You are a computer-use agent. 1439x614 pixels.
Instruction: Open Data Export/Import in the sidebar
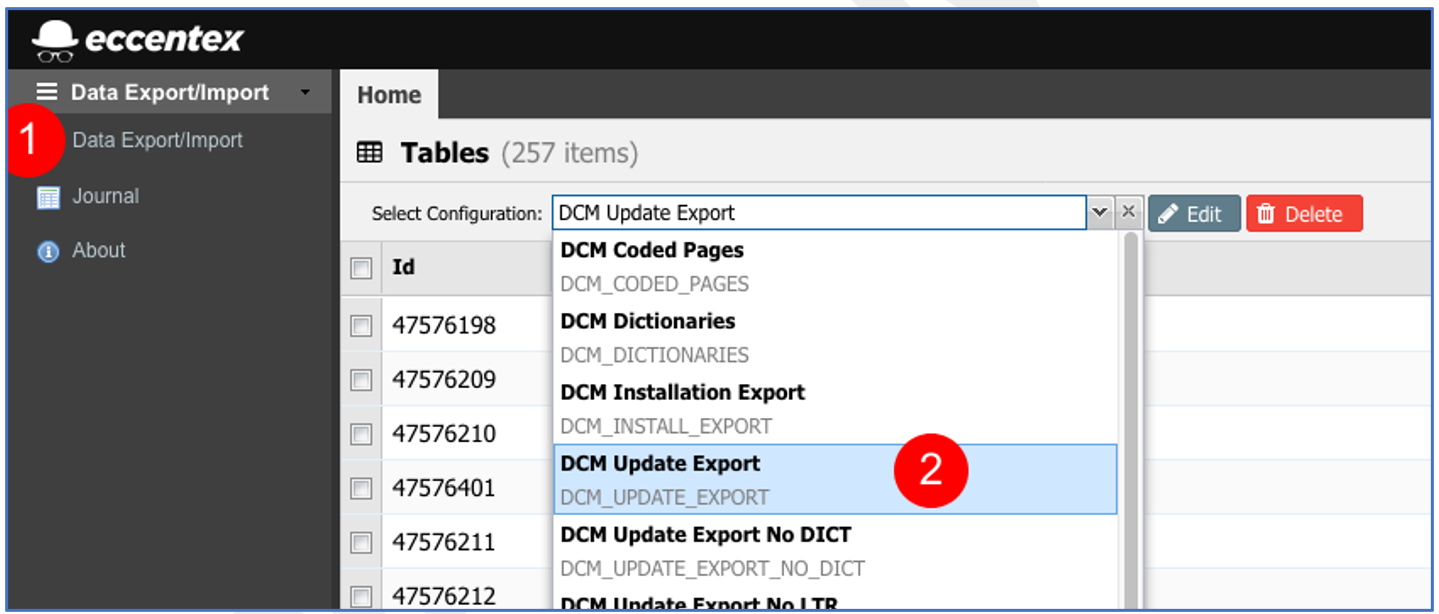point(157,140)
